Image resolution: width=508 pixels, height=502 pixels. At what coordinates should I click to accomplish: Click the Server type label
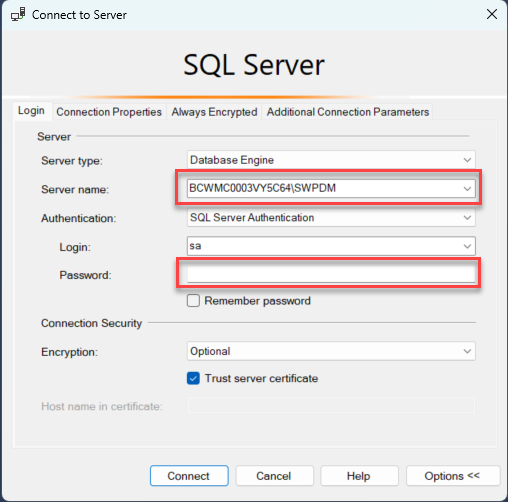pyautogui.click(x=72, y=161)
